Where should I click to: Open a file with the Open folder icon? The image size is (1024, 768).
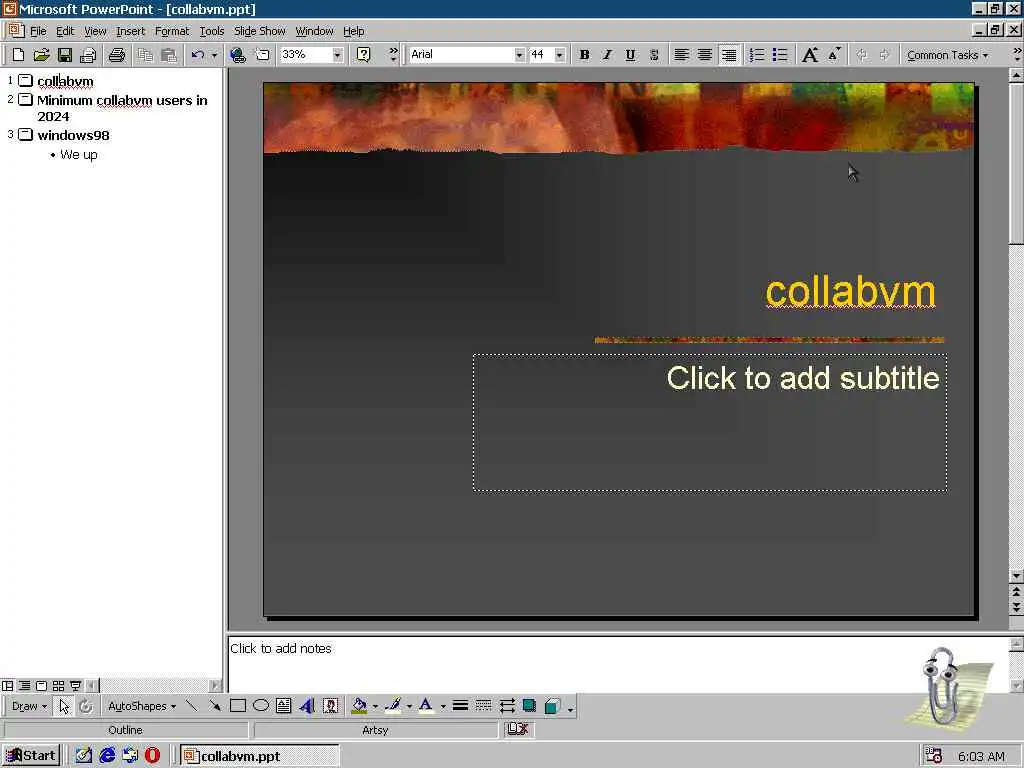click(x=41, y=55)
